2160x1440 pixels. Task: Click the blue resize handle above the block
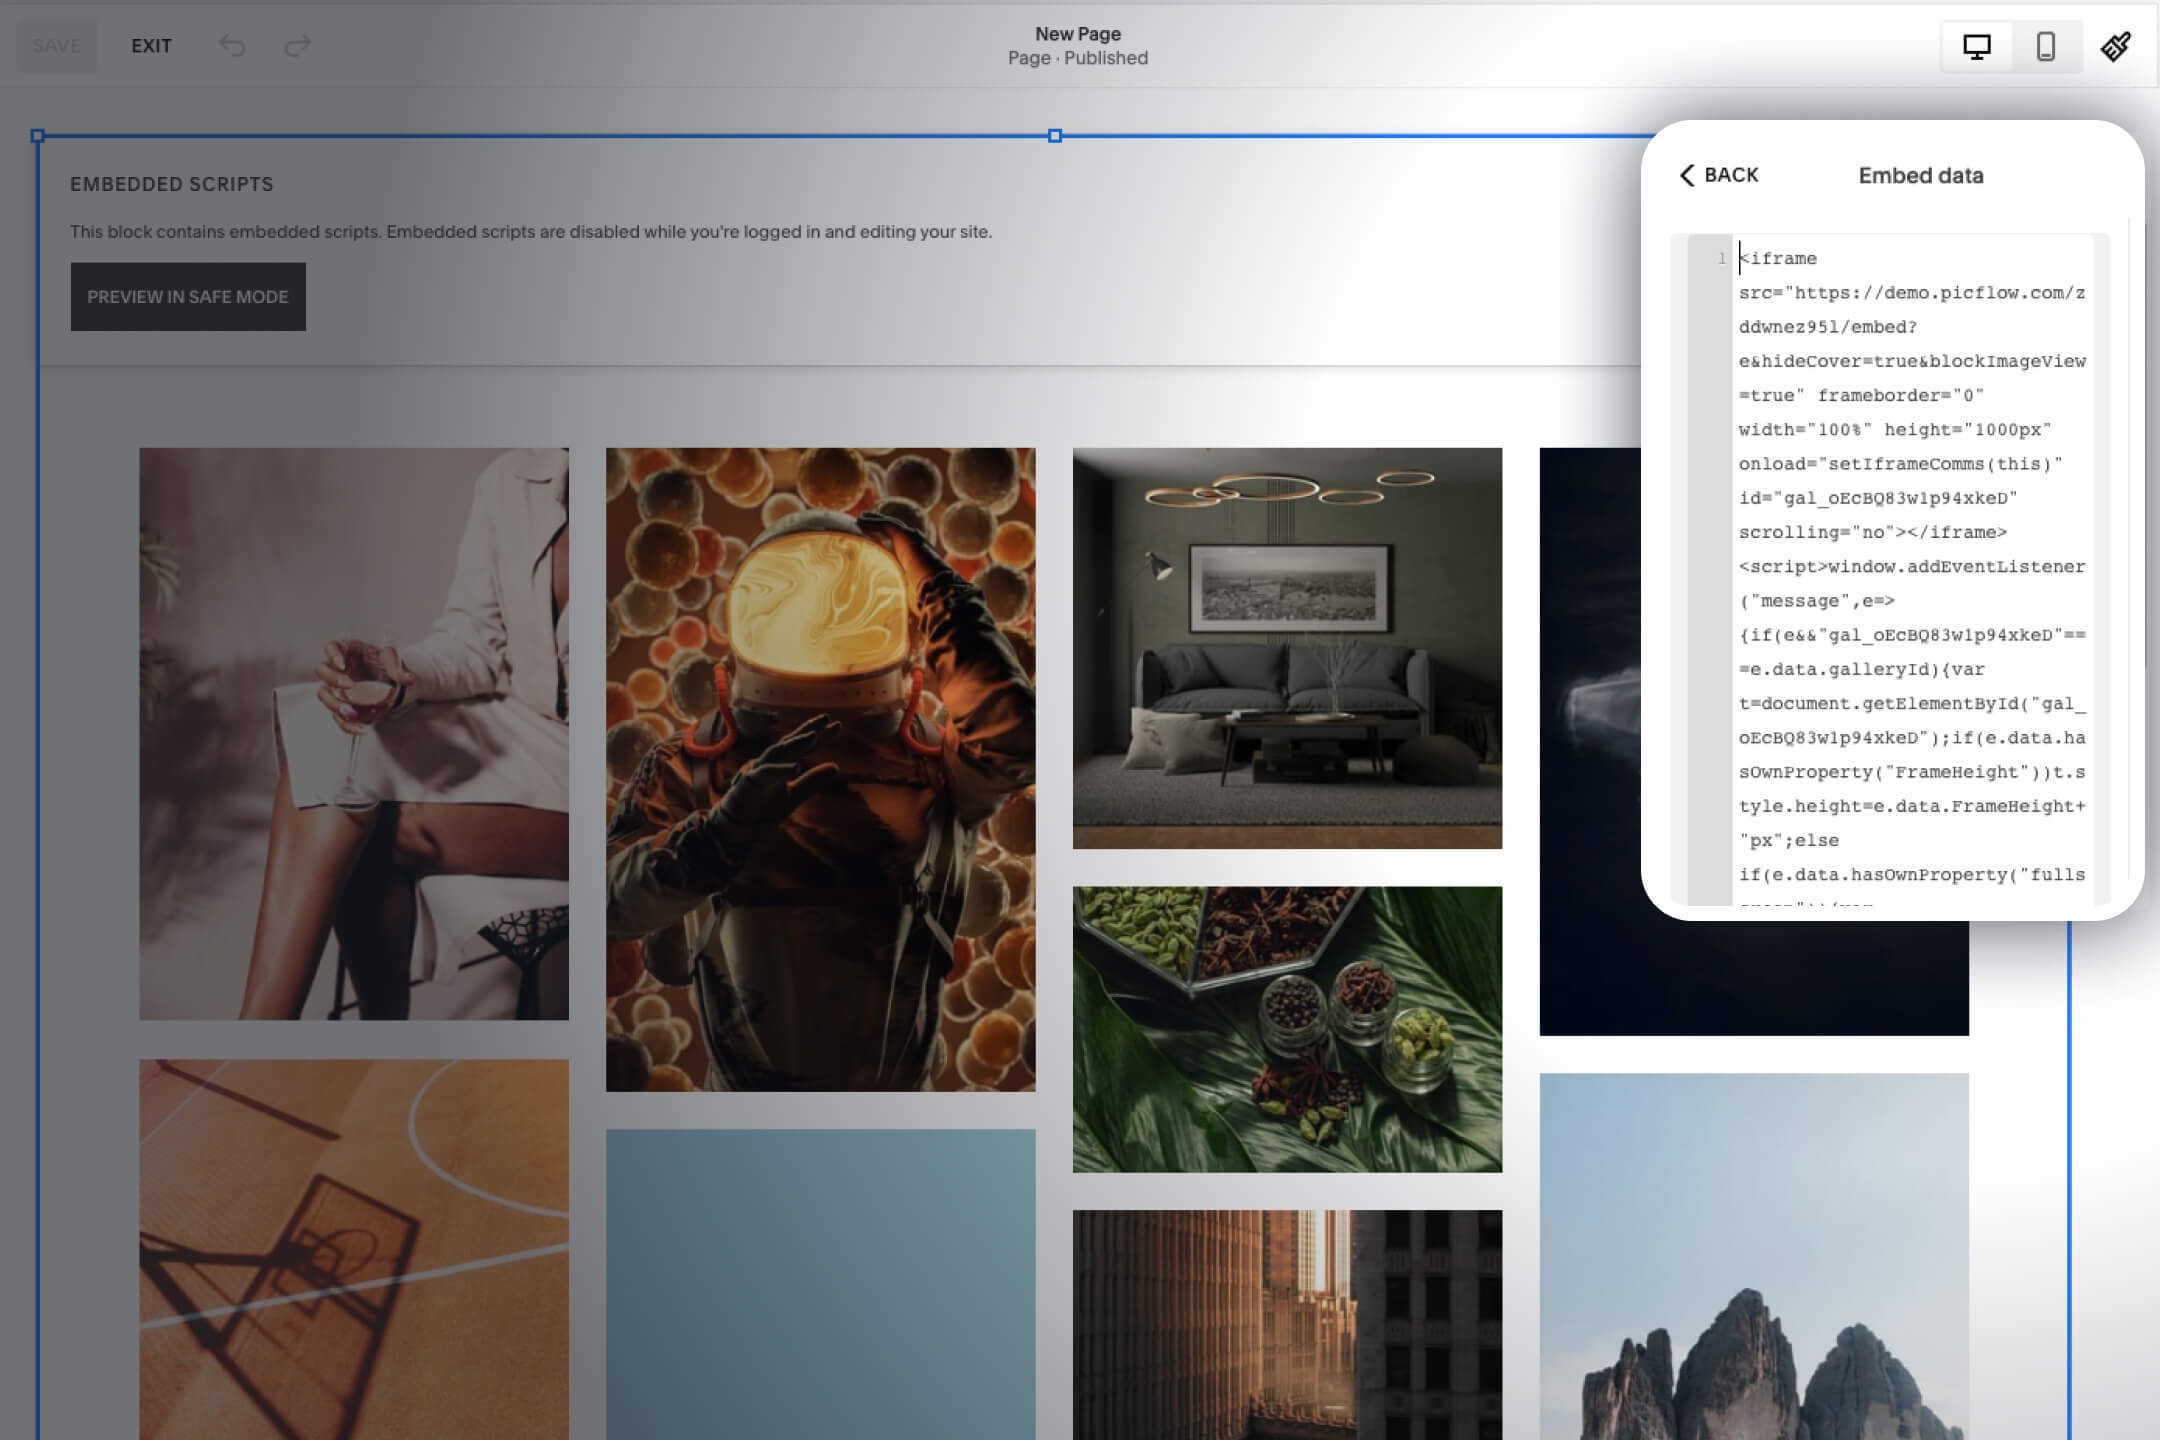[x=1055, y=135]
